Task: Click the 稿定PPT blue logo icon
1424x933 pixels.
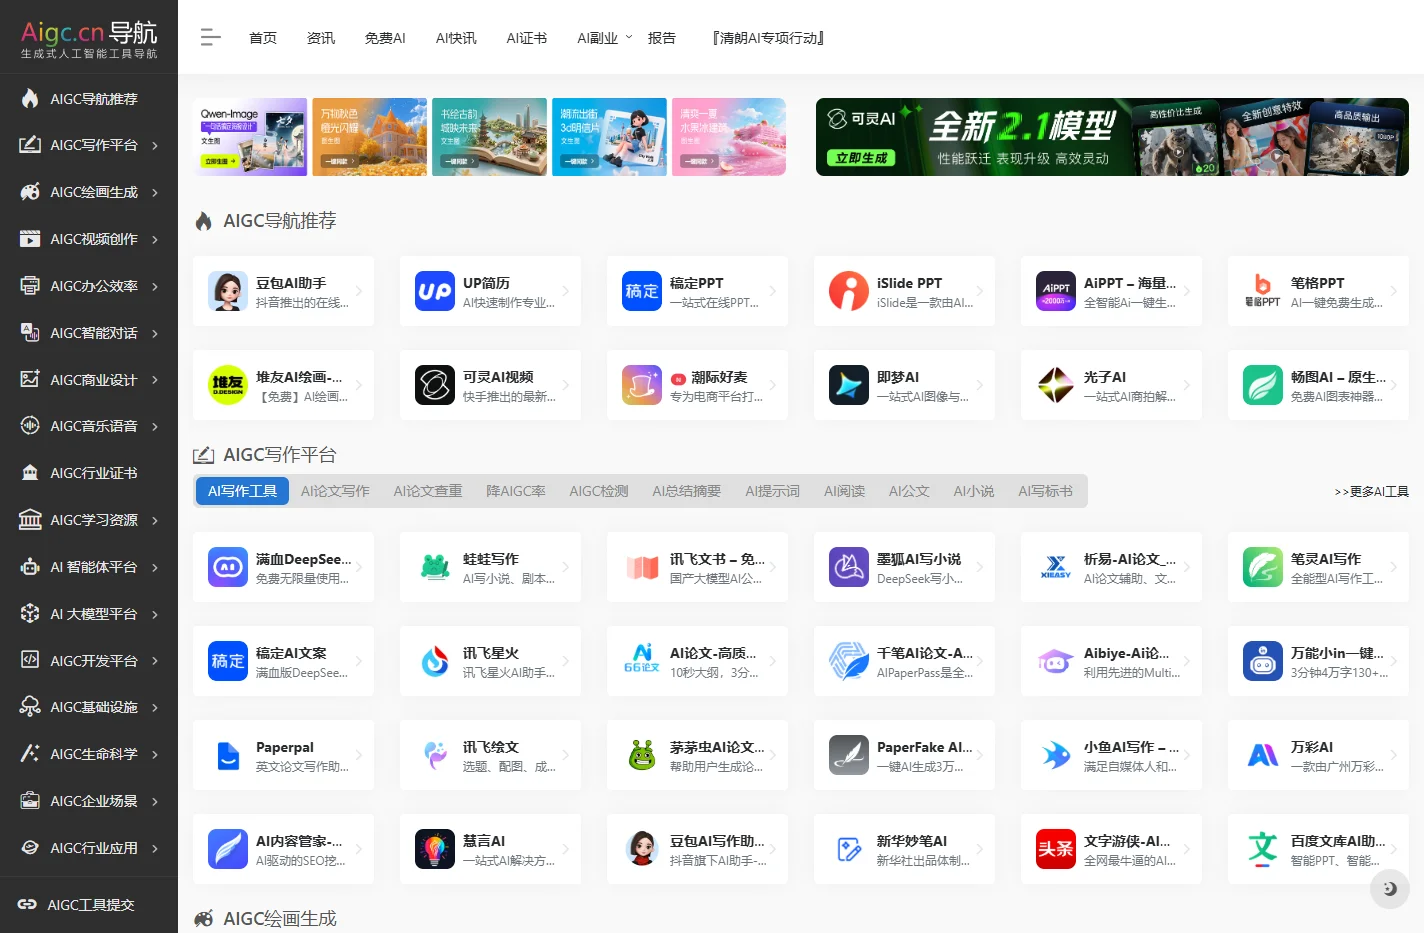Action: [x=642, y=291]
